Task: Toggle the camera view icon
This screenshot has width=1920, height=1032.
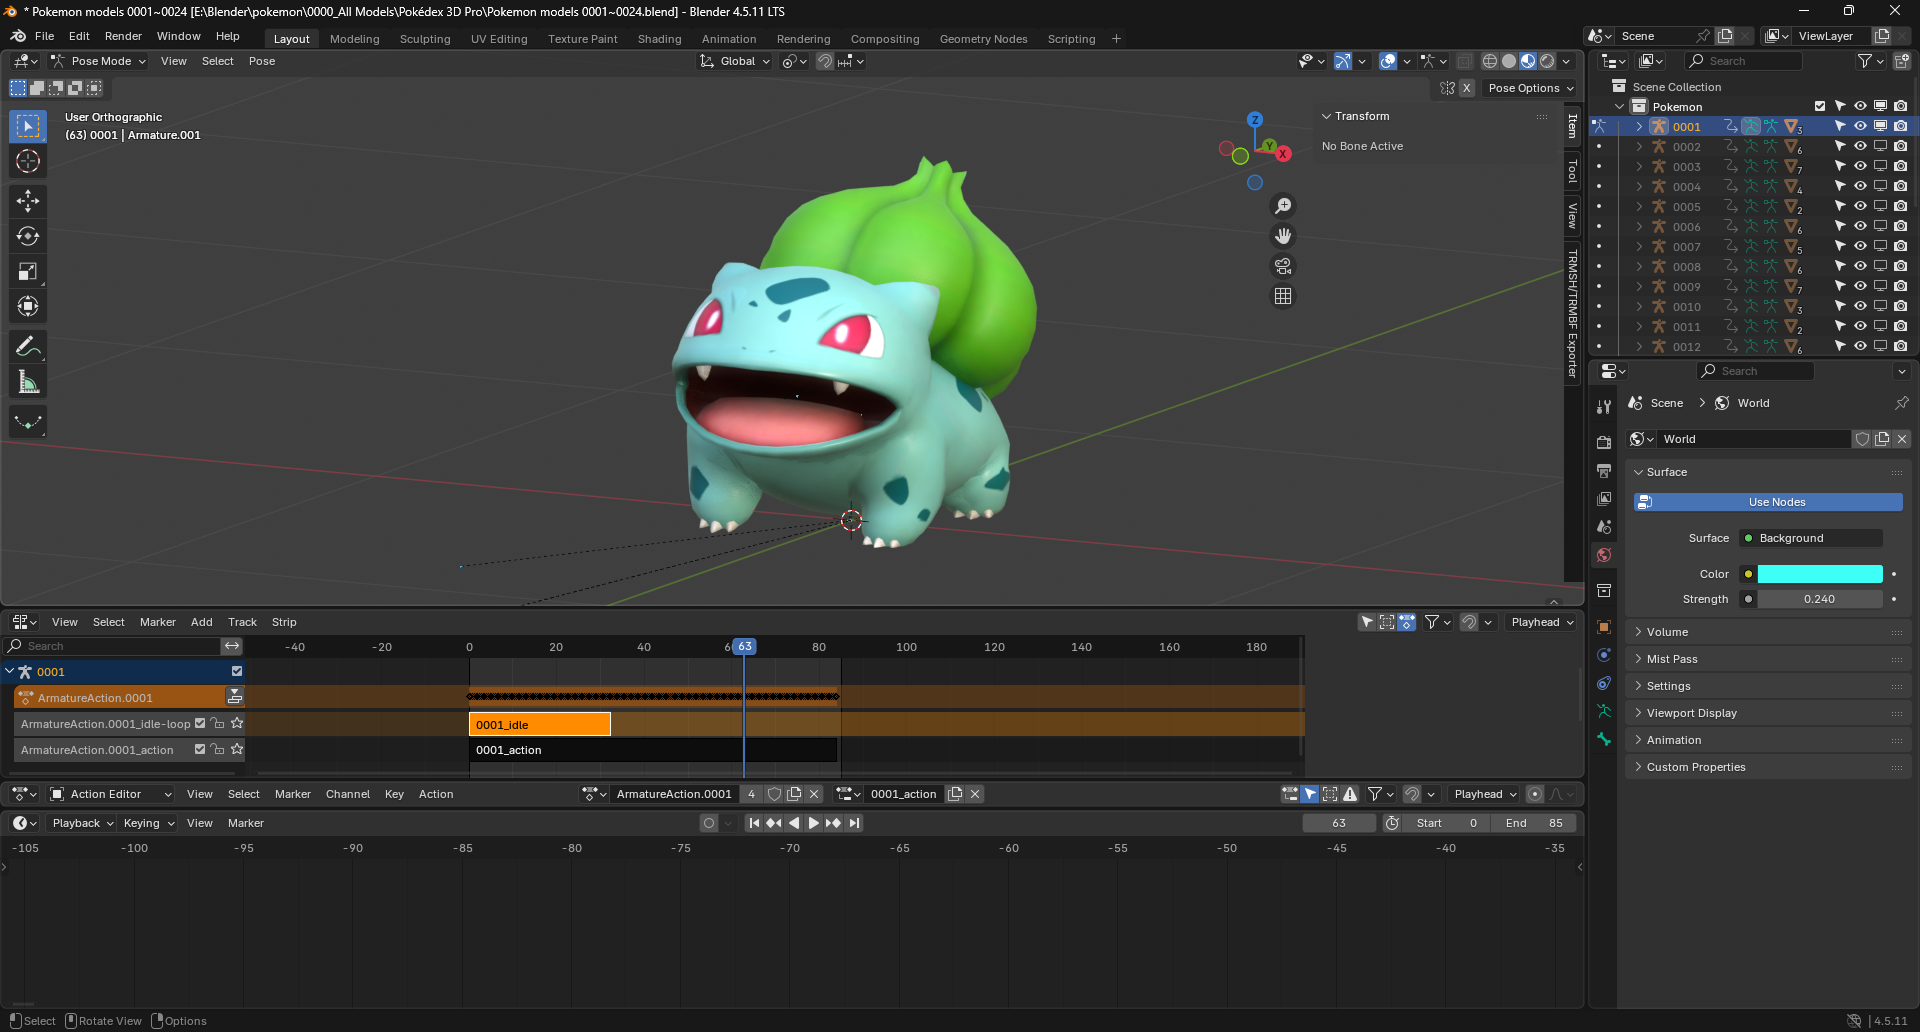Action: 1283,266
